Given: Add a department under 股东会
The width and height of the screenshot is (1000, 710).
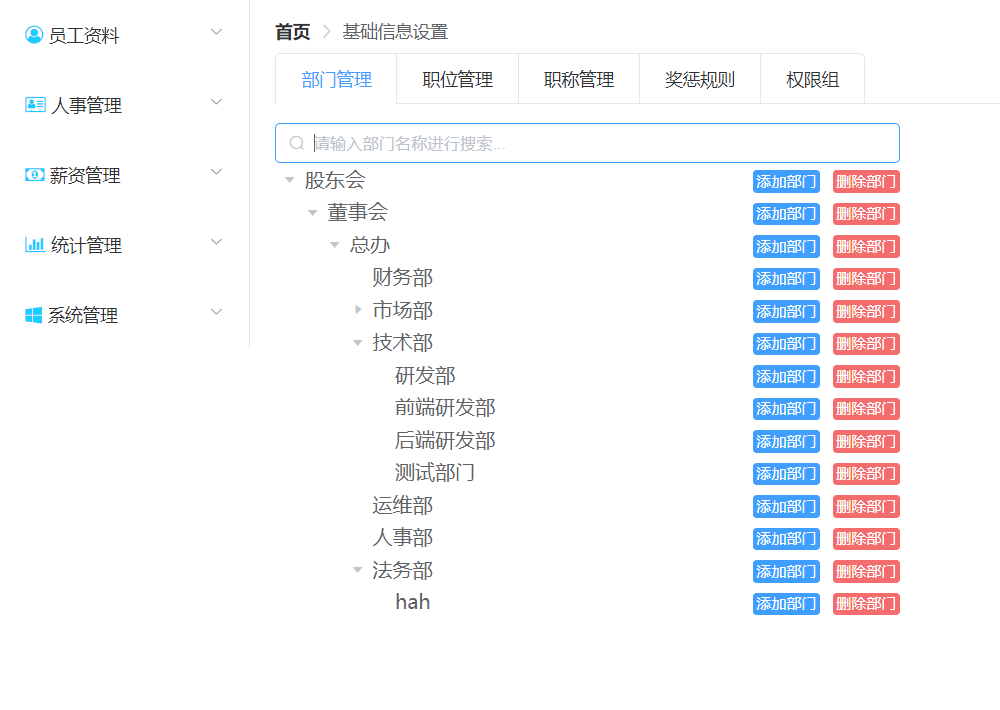Looking at the screenshot, I should pyautogui.click(x=786, y=181).
